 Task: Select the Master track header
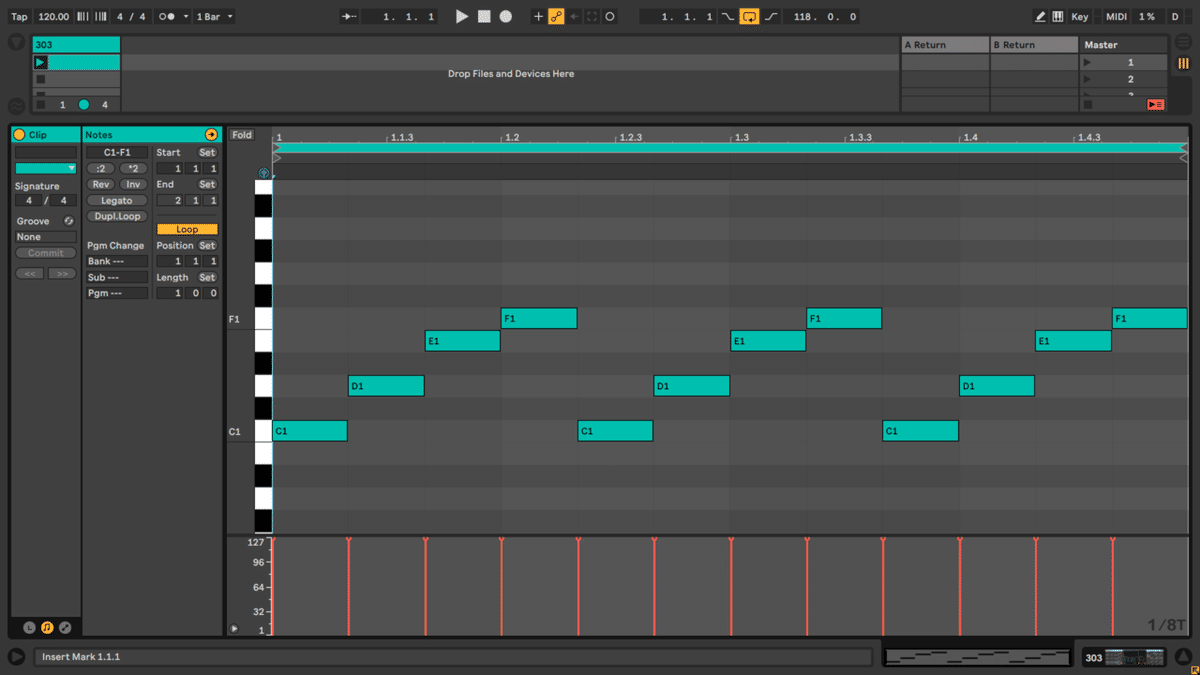tap(1124, 45)
